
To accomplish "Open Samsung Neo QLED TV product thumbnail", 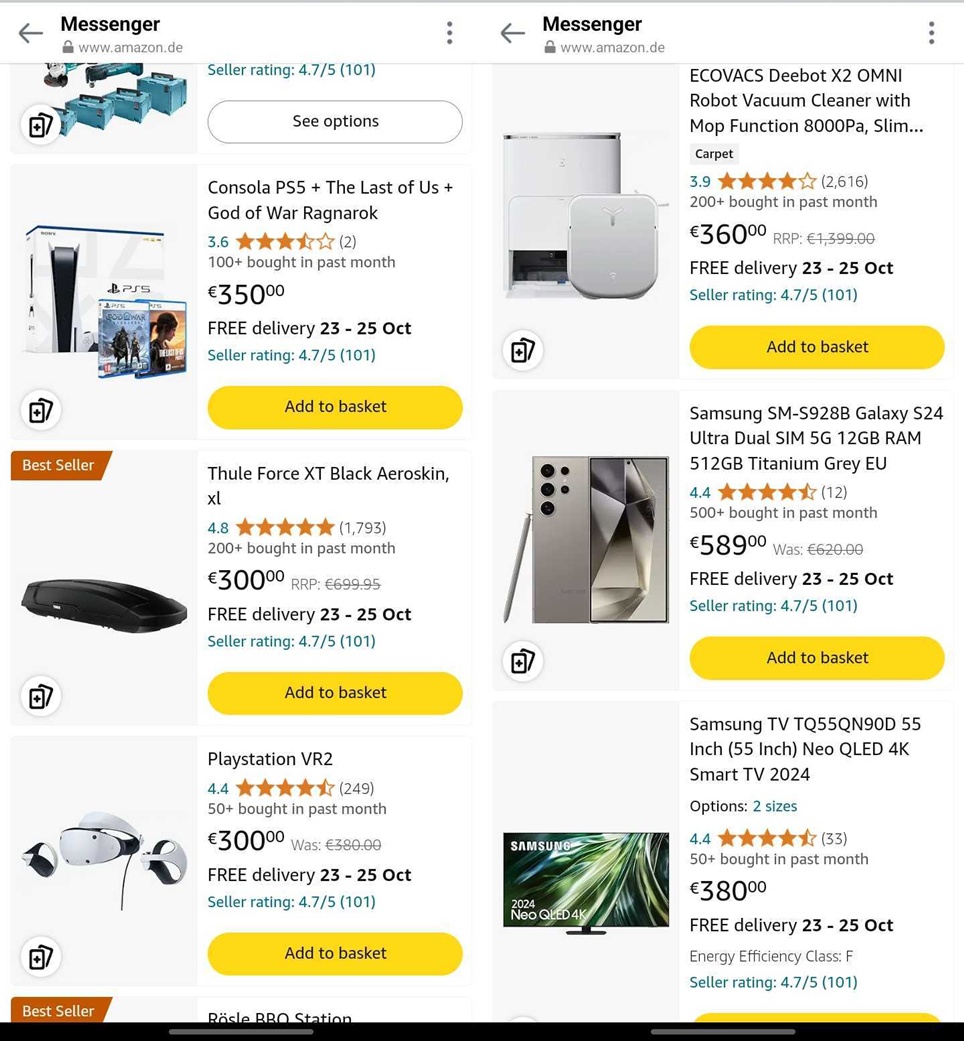I will (586, 880).
